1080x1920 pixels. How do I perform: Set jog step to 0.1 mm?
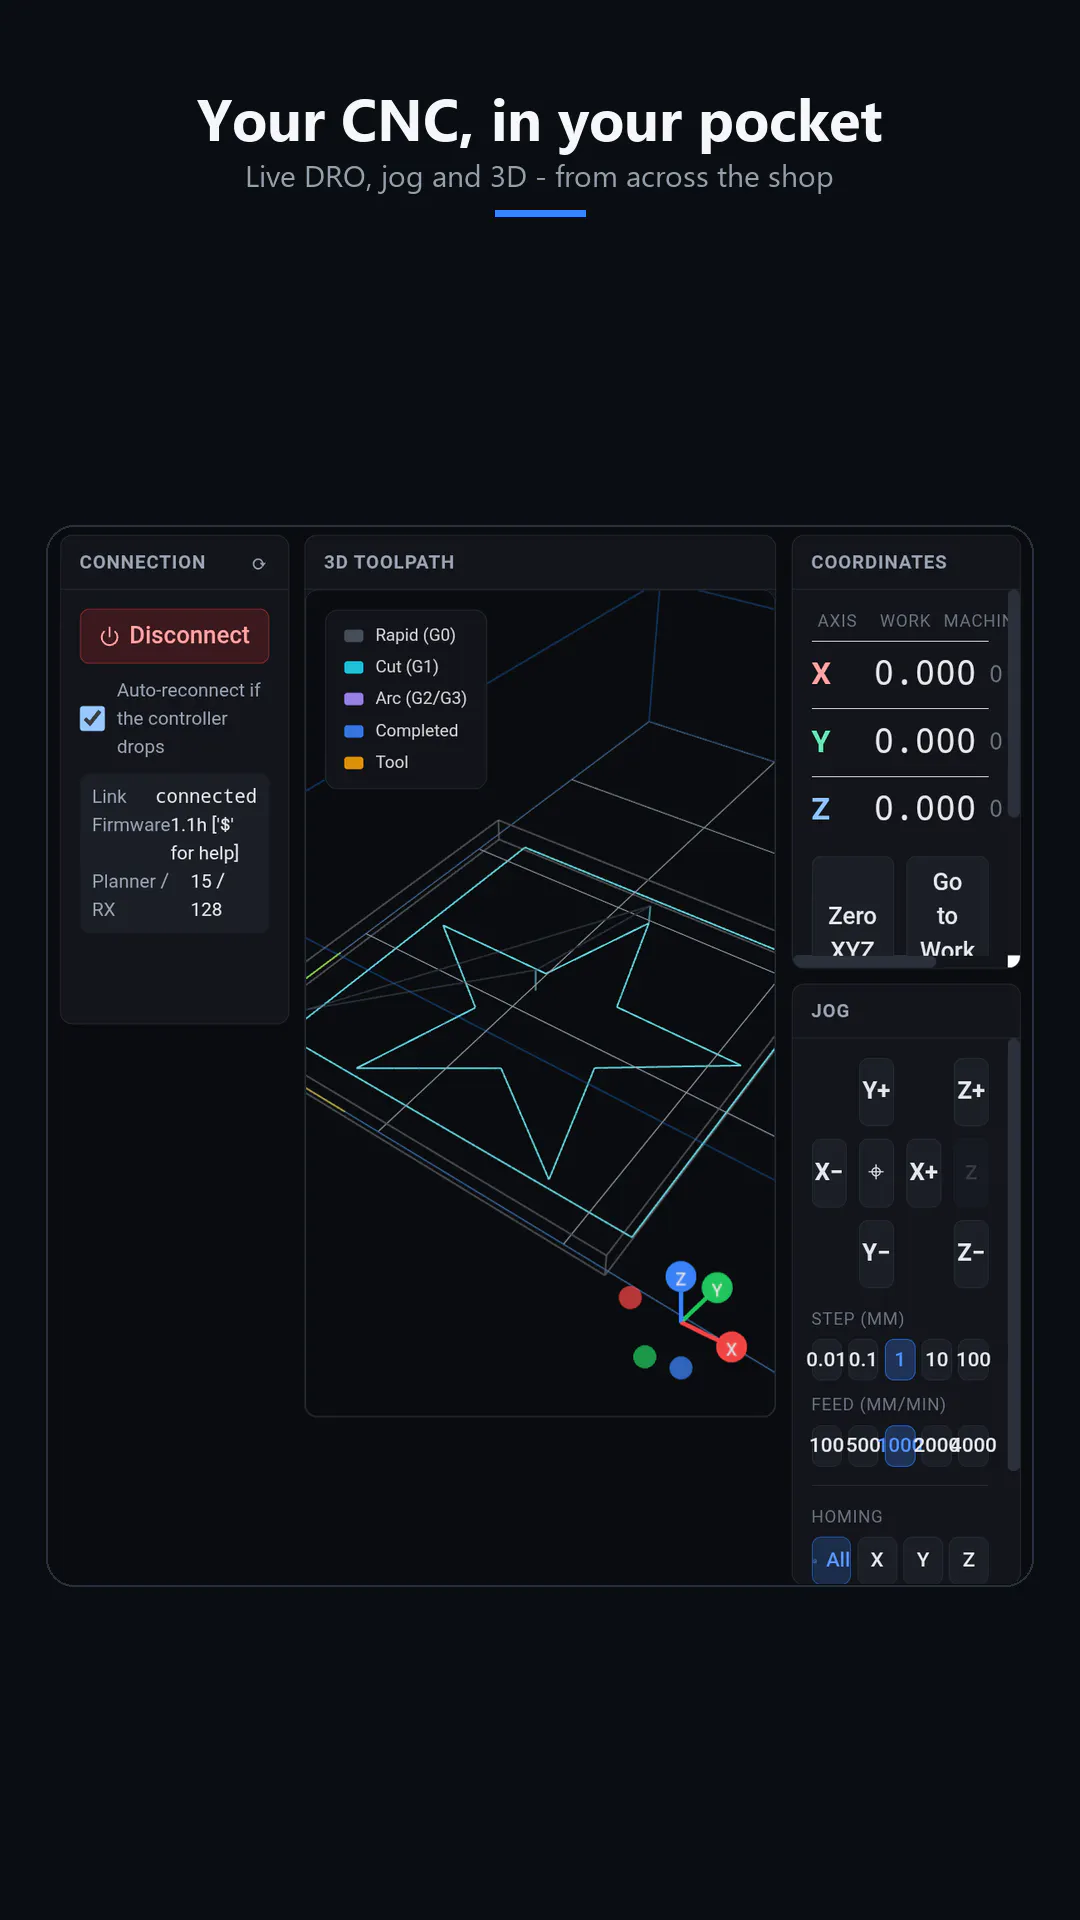tap(863, 1360)
